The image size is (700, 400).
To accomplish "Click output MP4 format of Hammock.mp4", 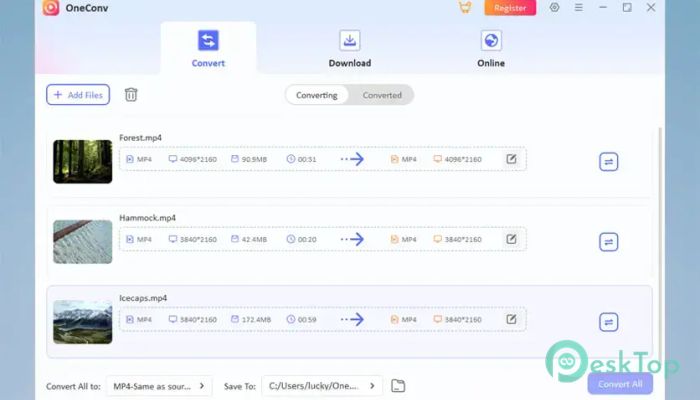I will pos(404,239).
